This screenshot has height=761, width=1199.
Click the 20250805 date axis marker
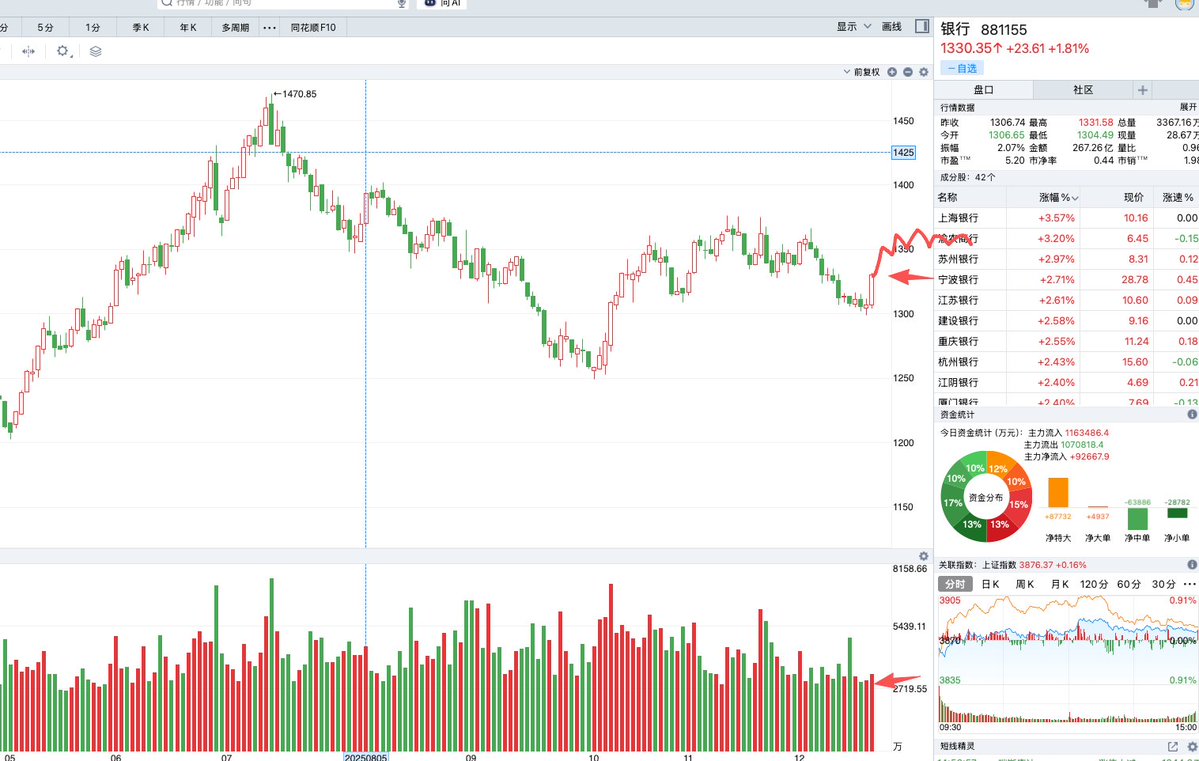pos(366,757)
